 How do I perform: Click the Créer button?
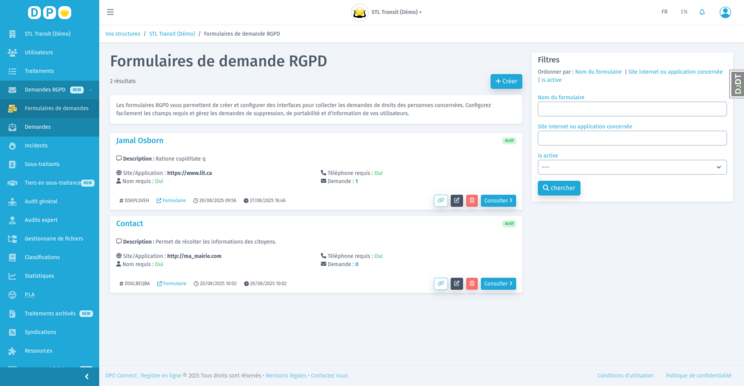pyautogui.click(x=506, y=81)
